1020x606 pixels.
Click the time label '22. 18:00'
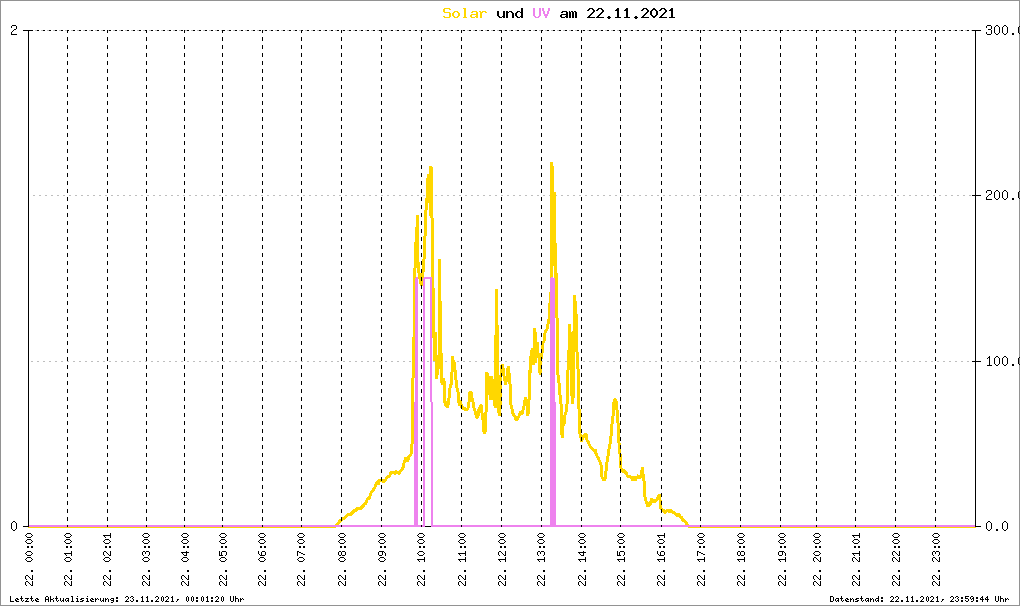tap(741, 560)
